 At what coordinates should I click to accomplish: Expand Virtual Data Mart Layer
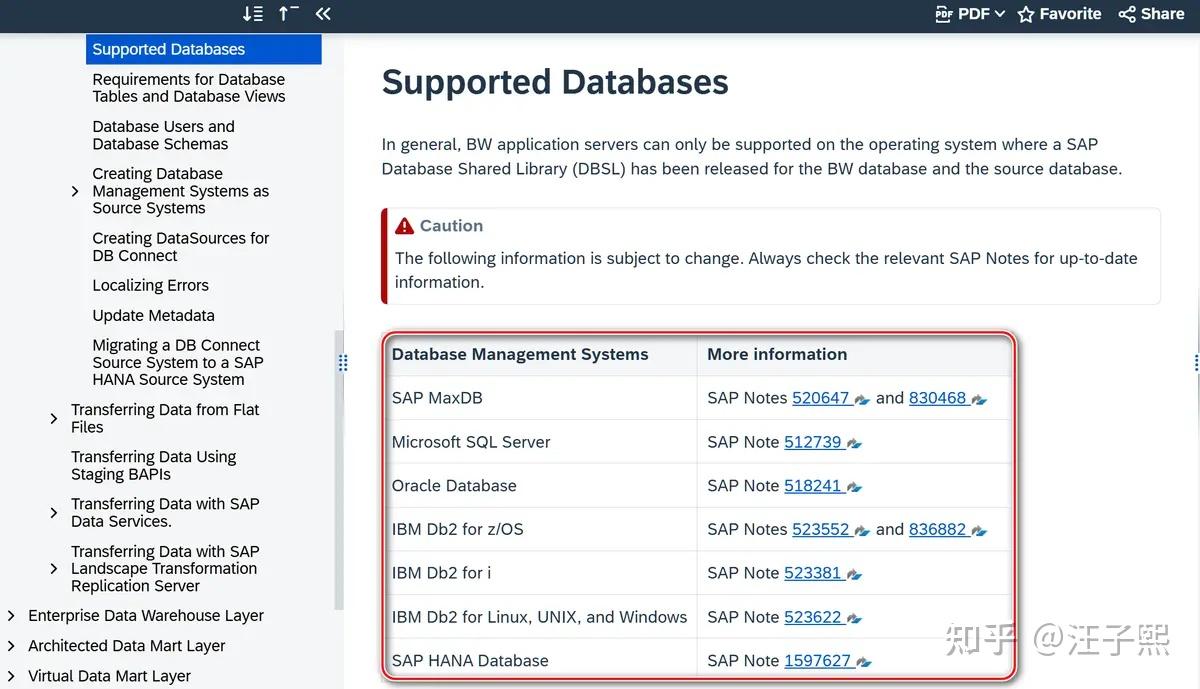(x=11, y=676)
